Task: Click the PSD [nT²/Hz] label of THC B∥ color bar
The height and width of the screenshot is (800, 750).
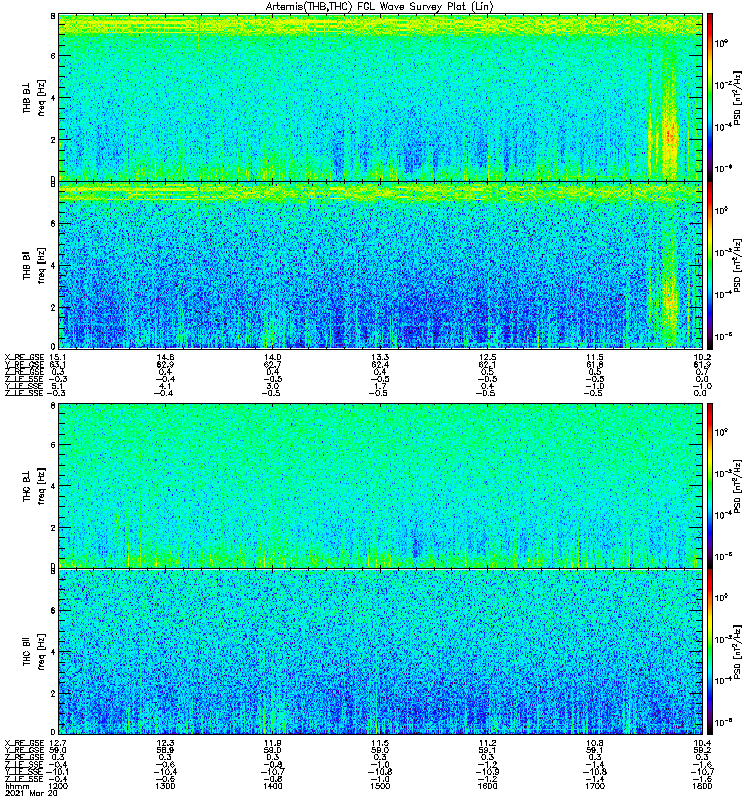Action: (x=738, y=652)
